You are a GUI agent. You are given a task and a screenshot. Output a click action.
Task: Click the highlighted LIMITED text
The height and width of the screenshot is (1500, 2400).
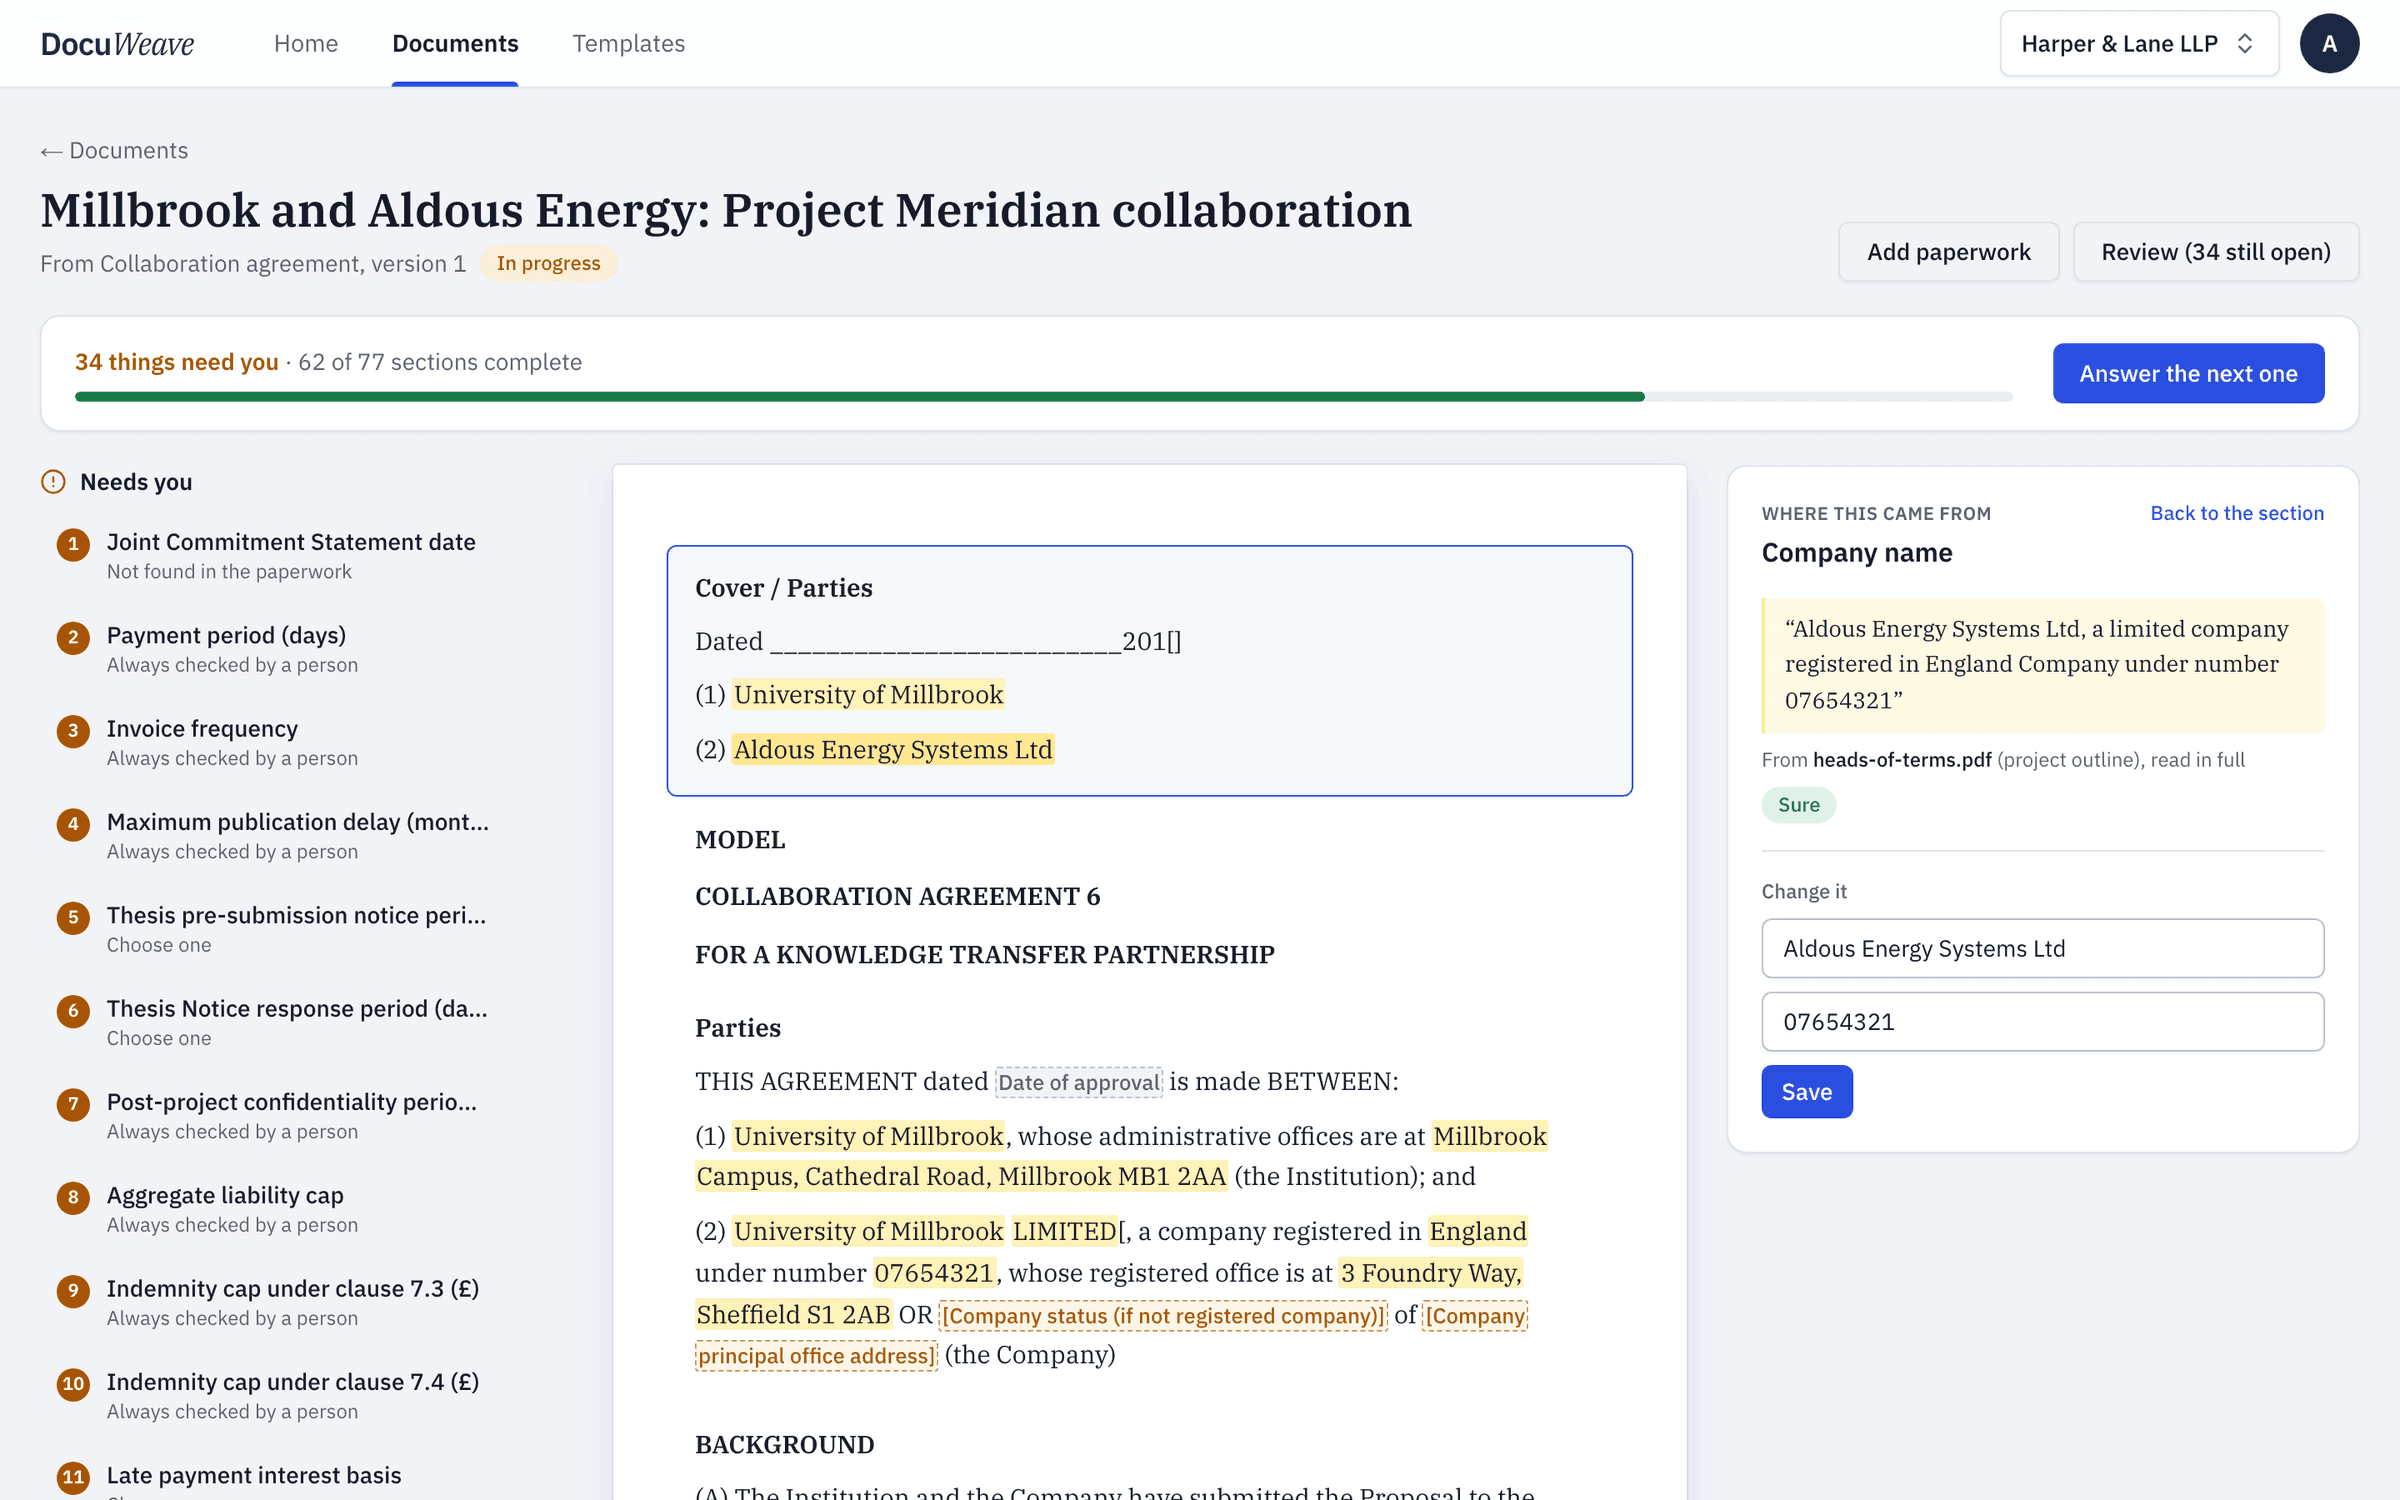click(x=1064, y=1231)
